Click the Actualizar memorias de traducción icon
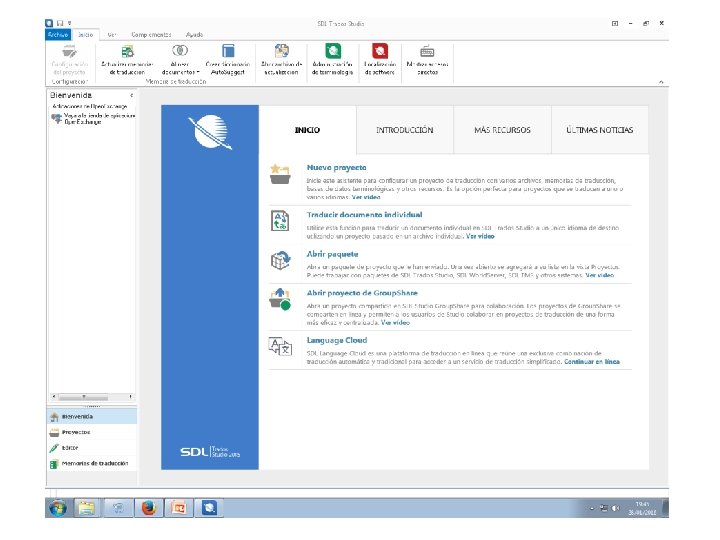This screenshot has height=540, width=720. pyautogui.click(x=127, y=51)
